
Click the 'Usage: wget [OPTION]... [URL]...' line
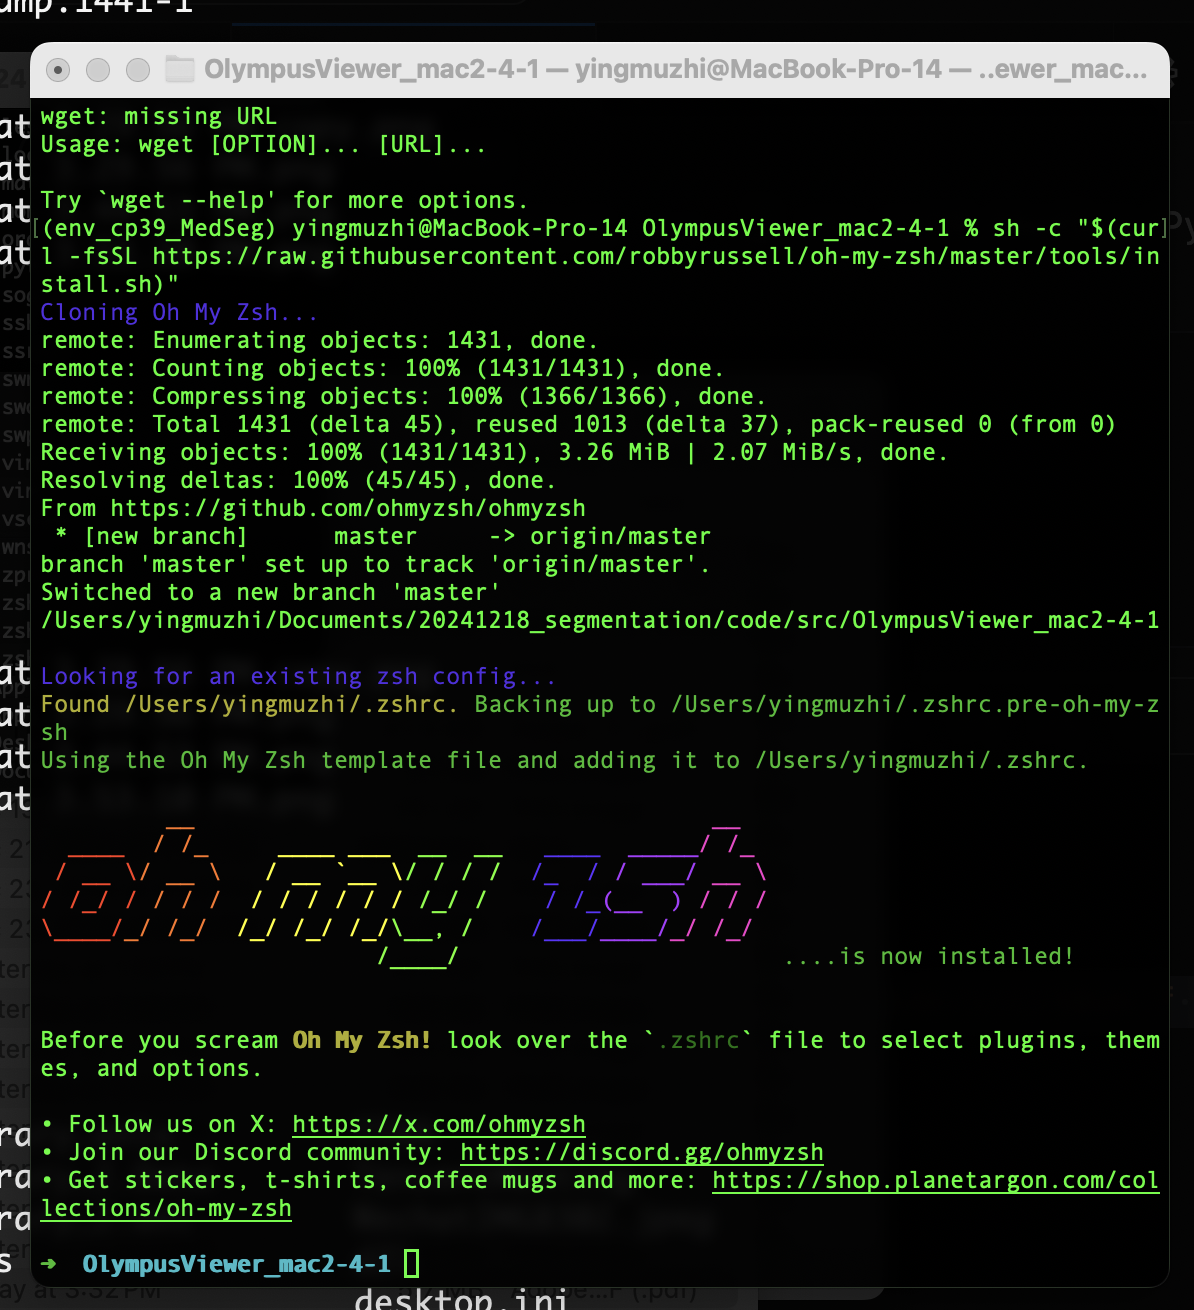point(263,144)
